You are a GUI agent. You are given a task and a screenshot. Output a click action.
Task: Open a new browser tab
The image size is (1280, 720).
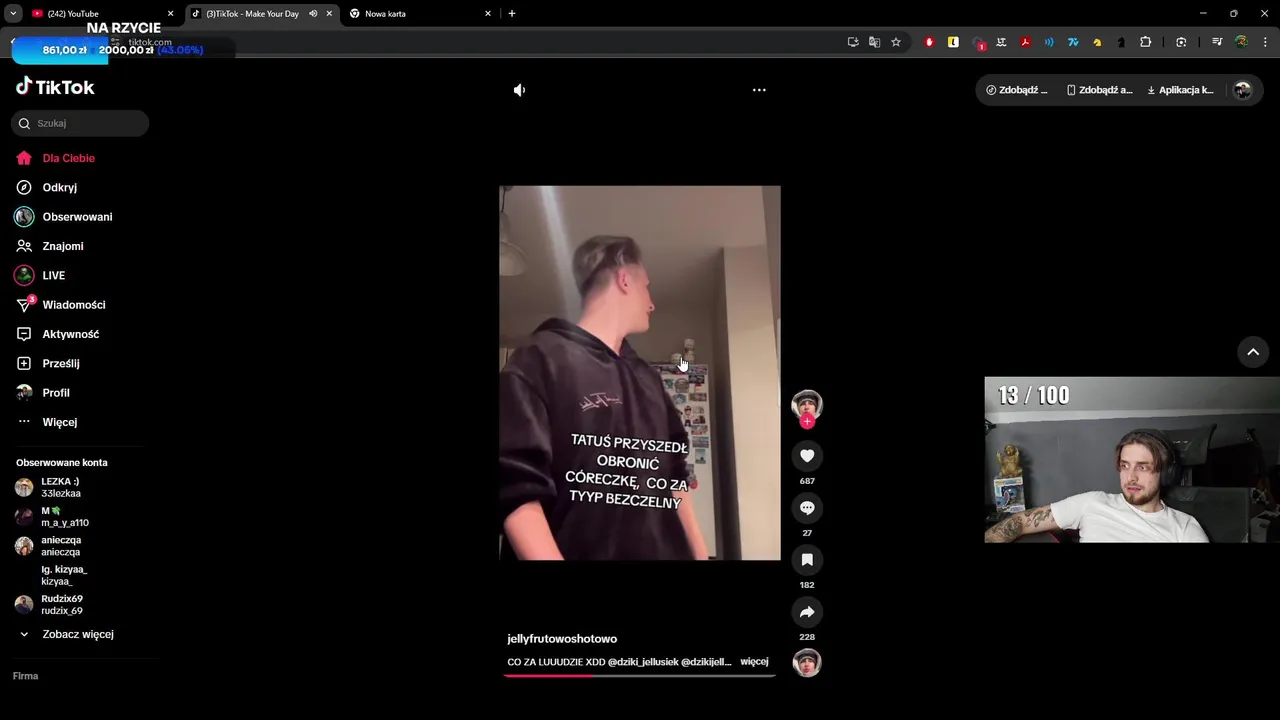[512, 14]
